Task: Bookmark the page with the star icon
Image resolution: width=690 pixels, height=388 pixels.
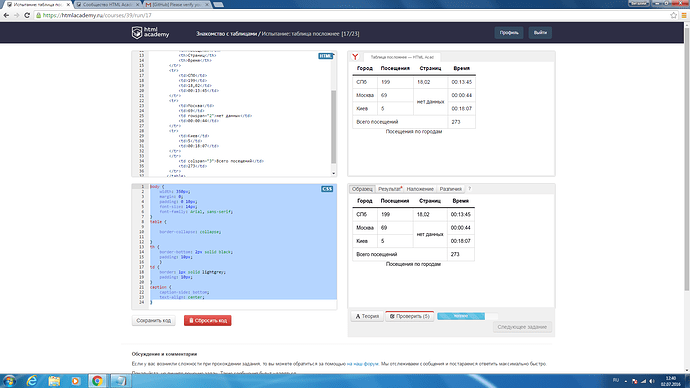Action: [x=673, y=15]
